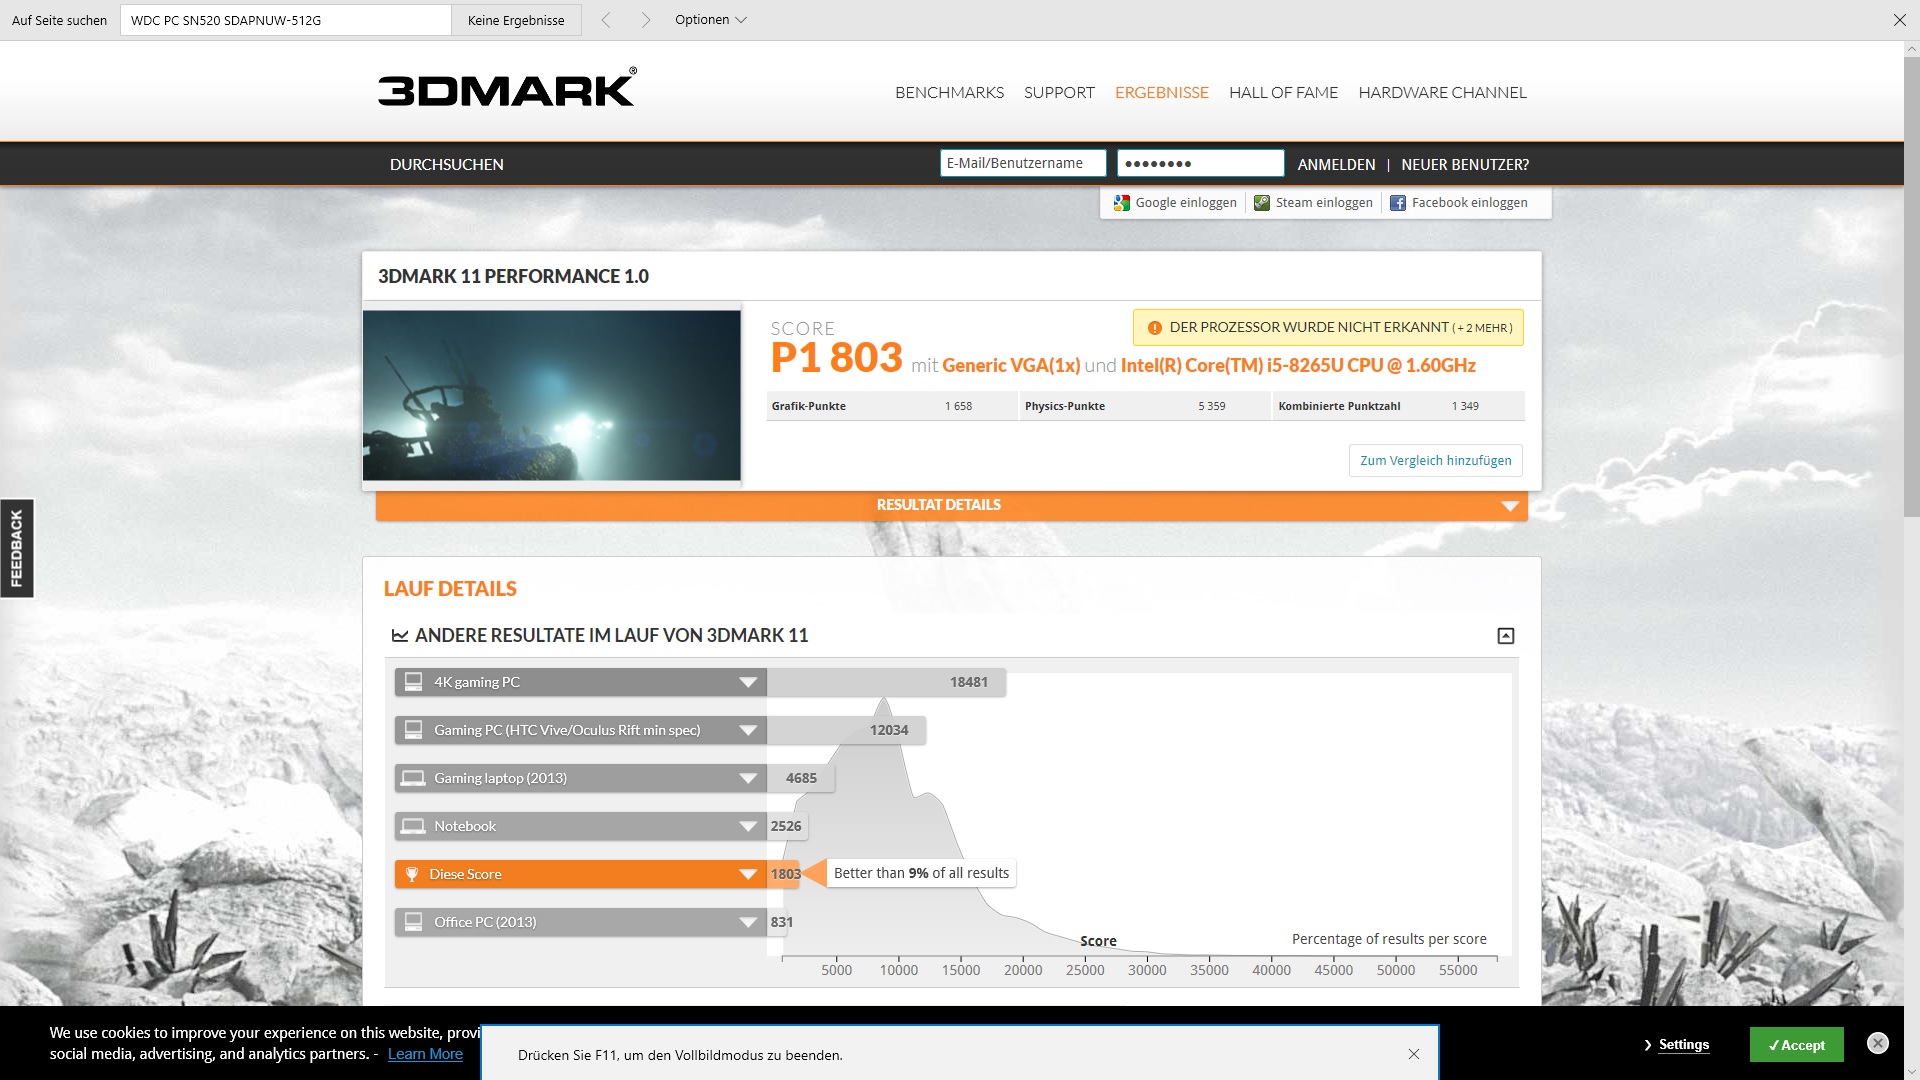Viewport: 1920px width, 1080px height.
Task: Click the processor warning exclamation icon
Action: [1155, 328]
